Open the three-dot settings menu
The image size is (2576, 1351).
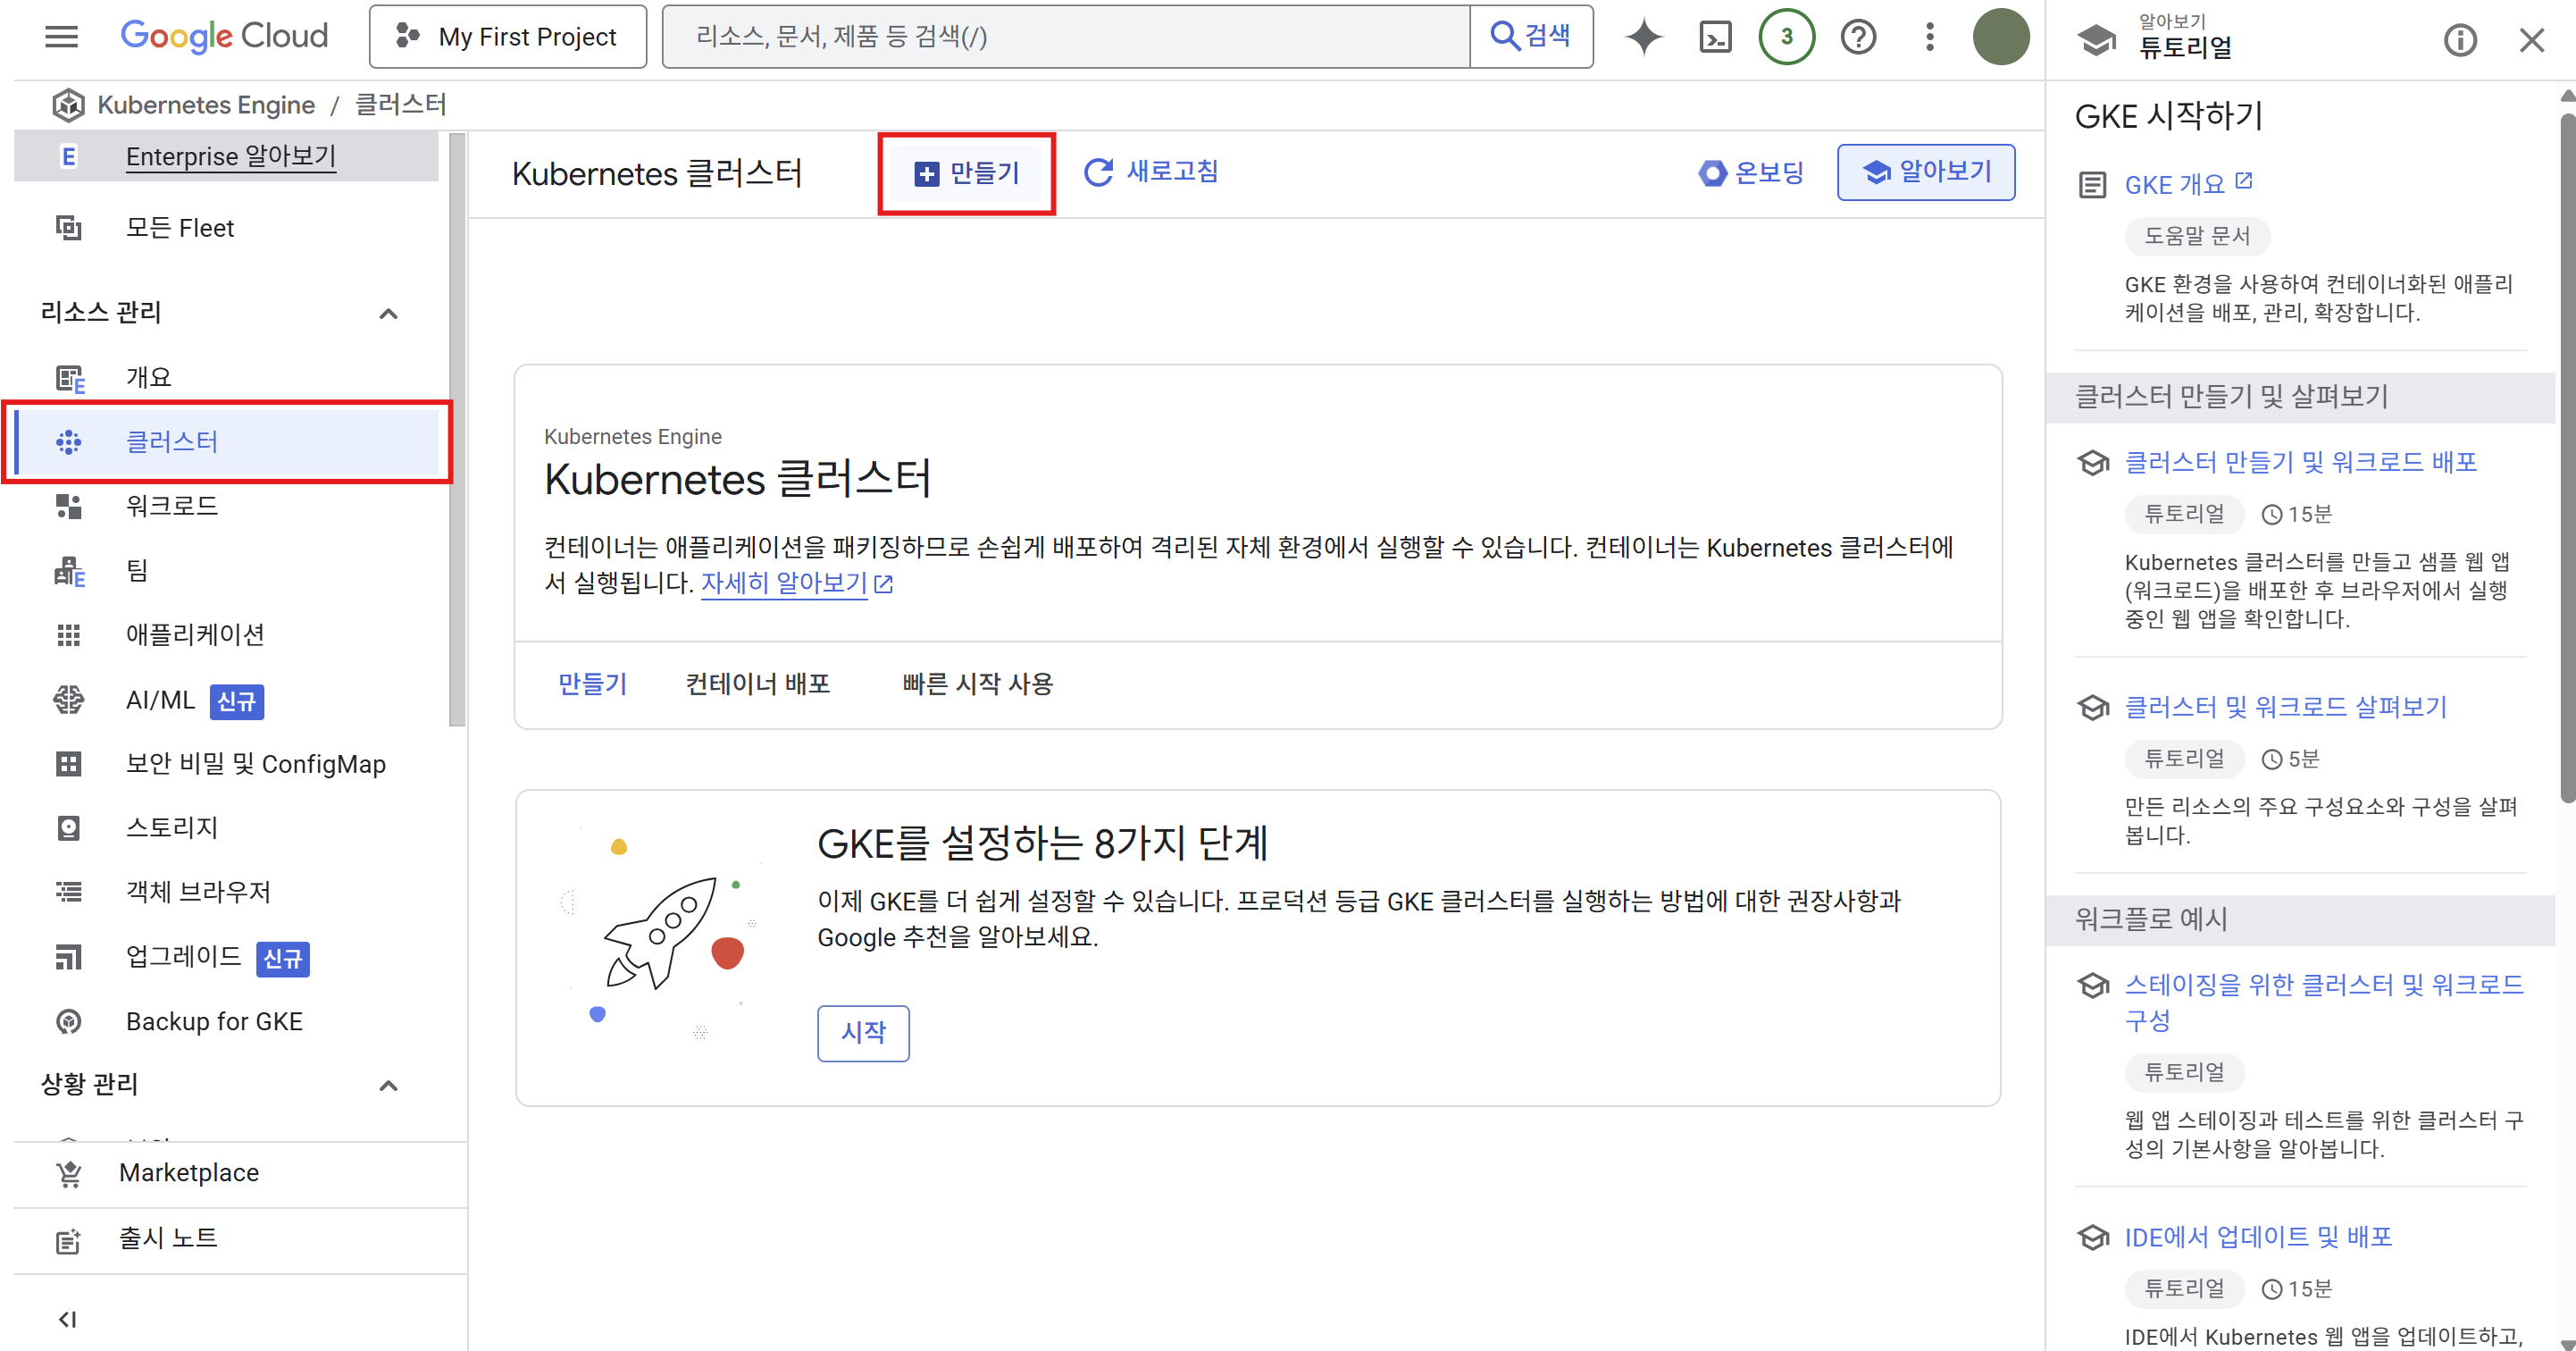pyautogui.click(x=1929, y=37)
